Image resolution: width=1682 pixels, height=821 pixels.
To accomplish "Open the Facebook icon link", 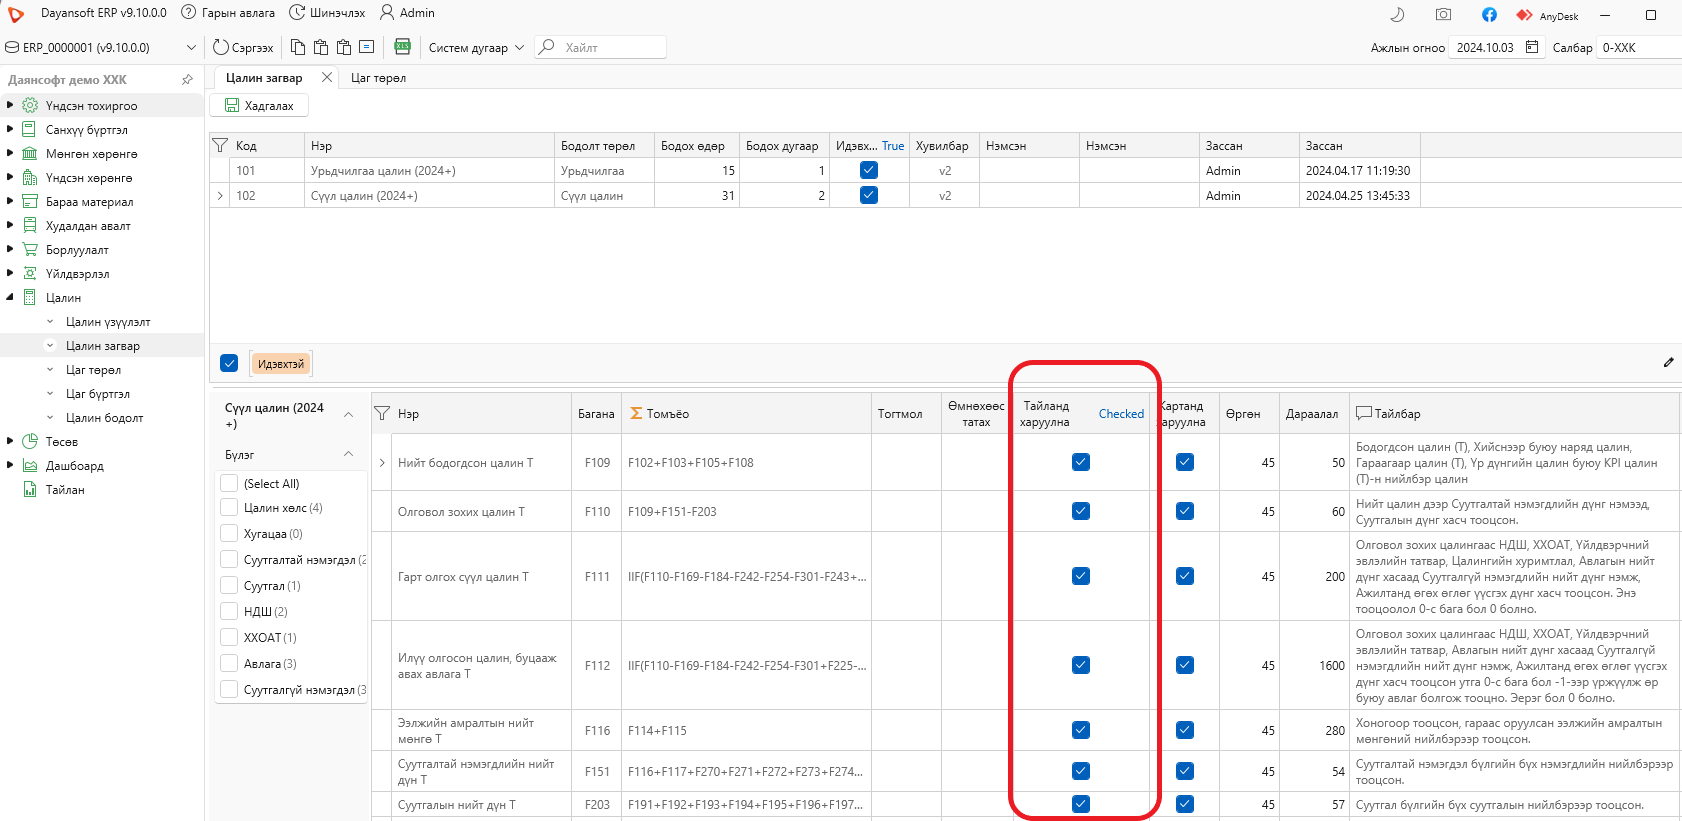I will [x=1489, y=15].
